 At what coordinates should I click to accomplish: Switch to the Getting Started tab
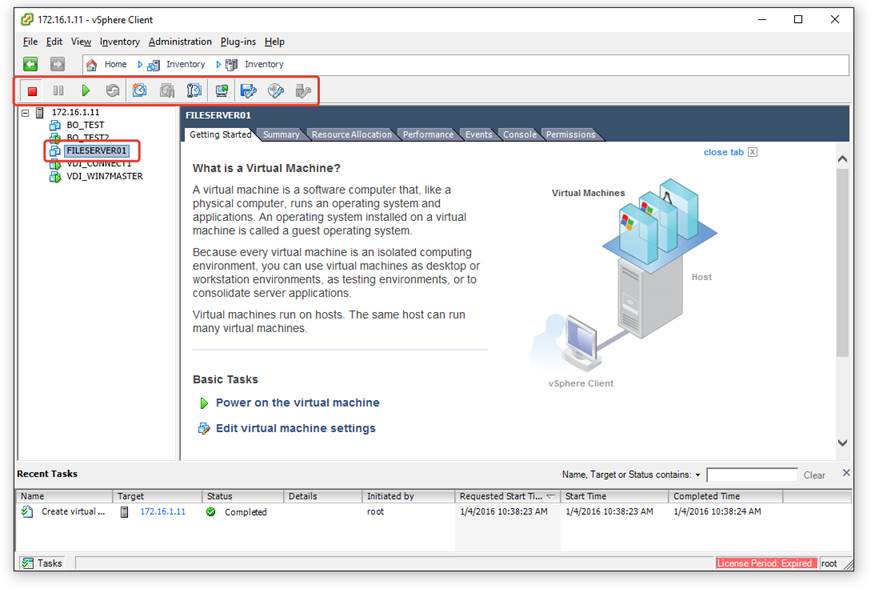[x=220, y=134]
